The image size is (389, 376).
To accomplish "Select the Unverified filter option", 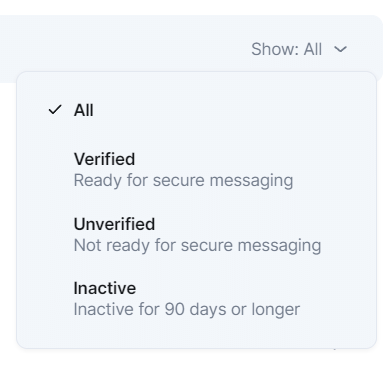I will (197, 235).
